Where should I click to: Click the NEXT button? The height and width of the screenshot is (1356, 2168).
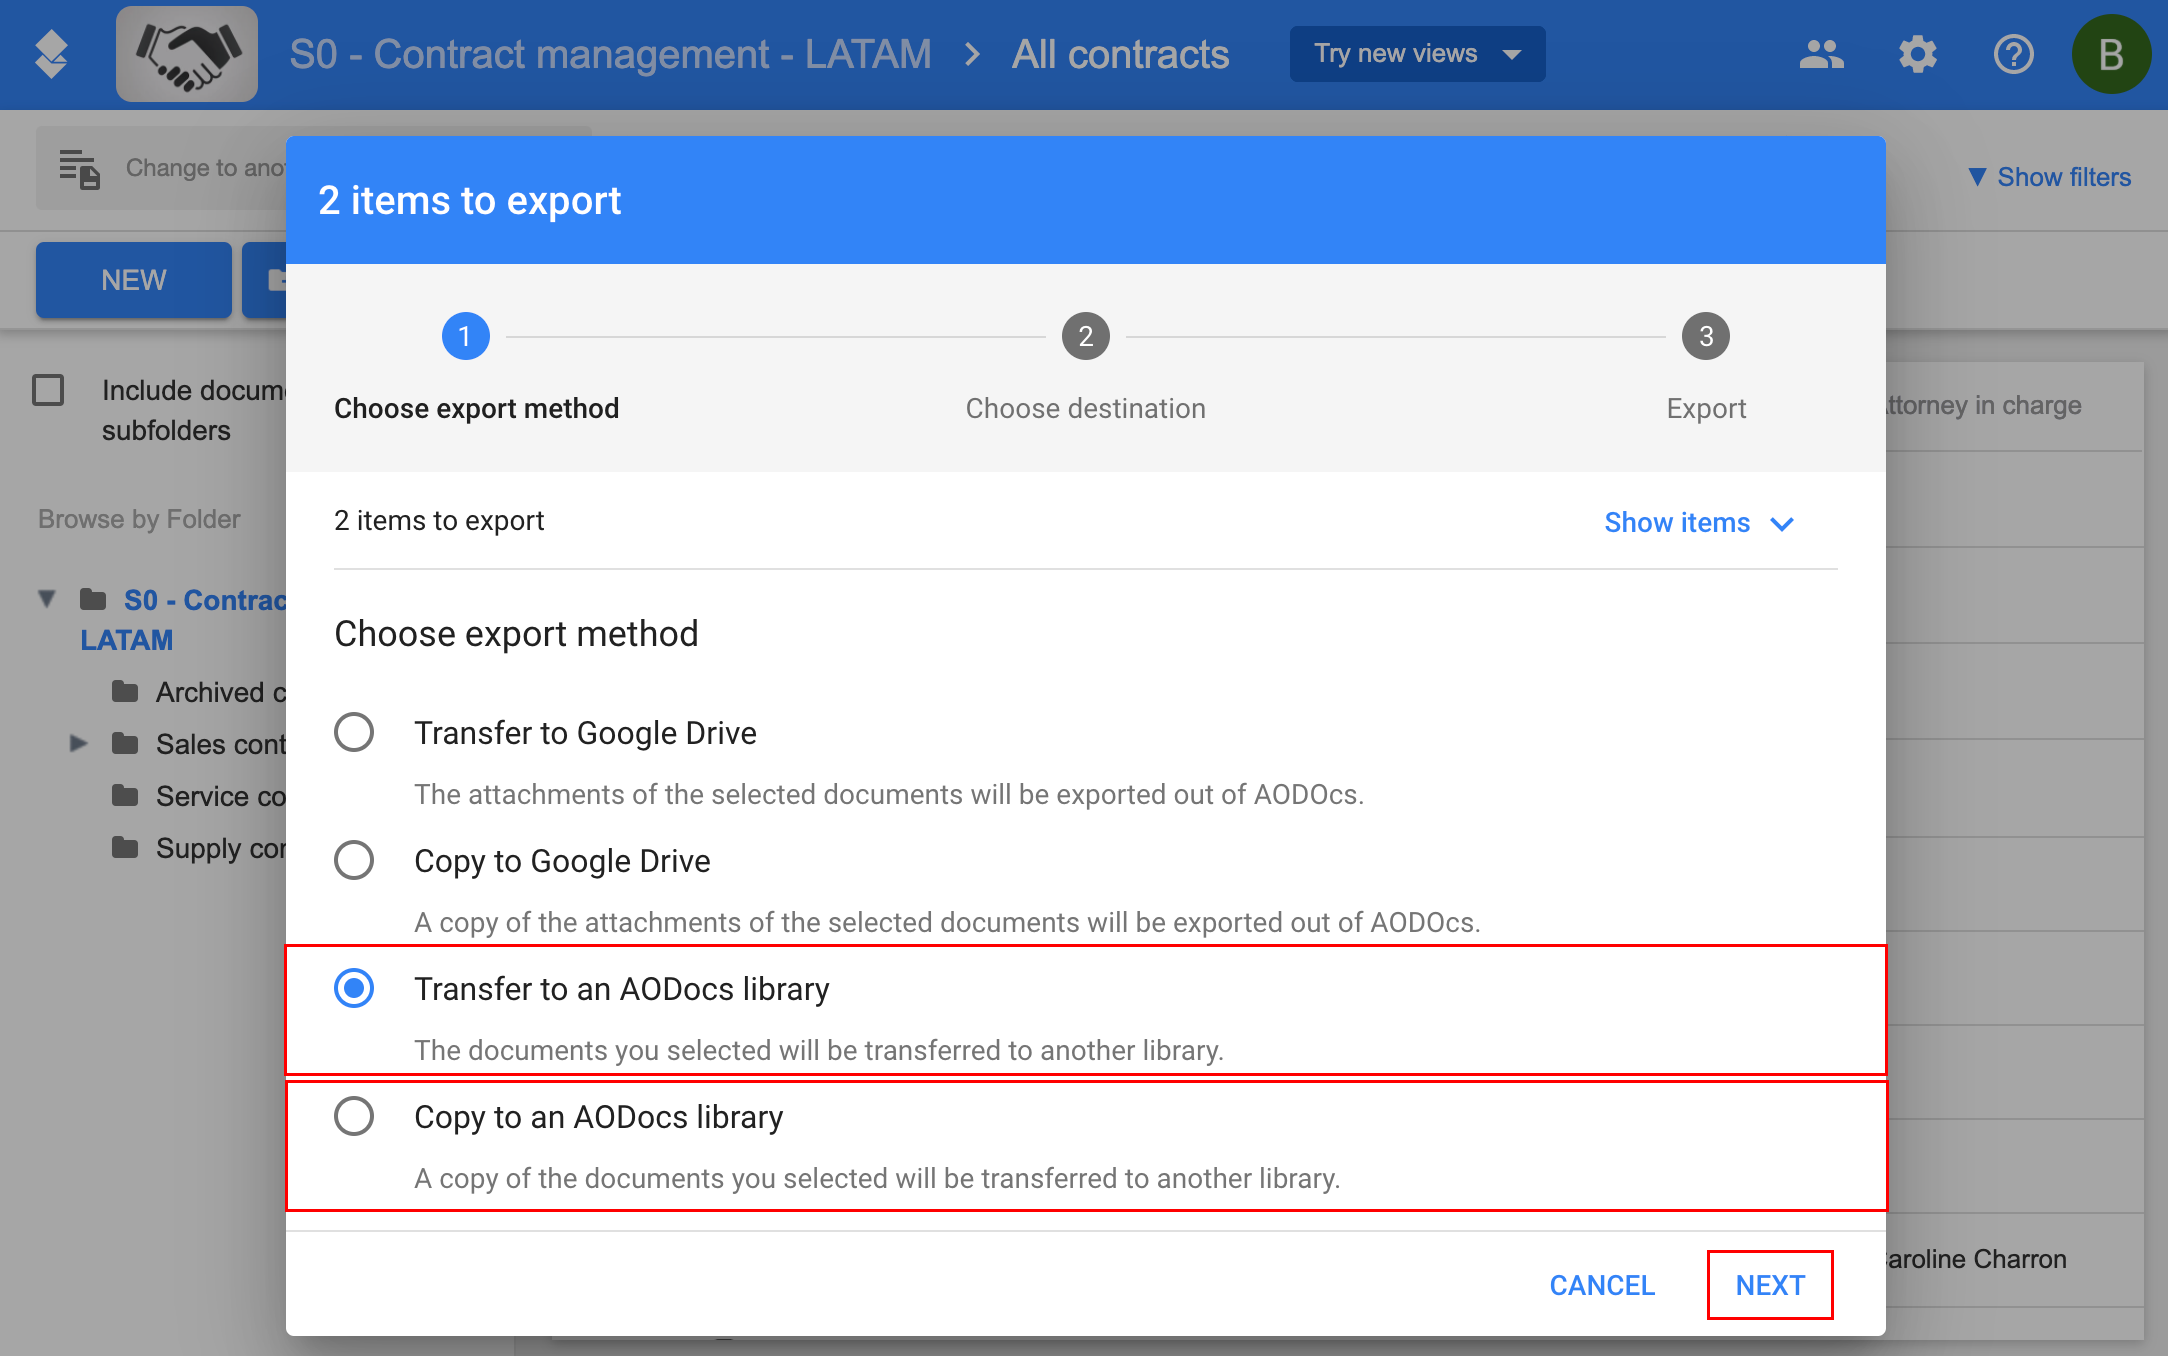(1770, 1285)
